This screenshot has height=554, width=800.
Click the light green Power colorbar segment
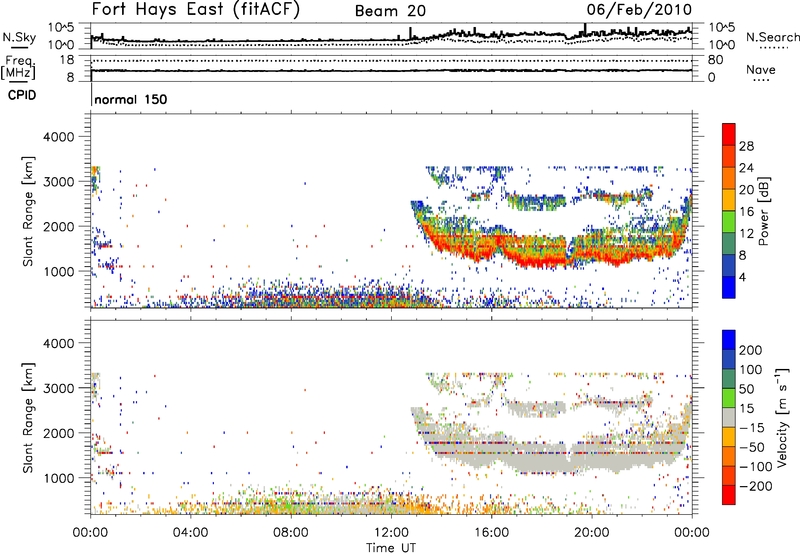tap(729, 222)
